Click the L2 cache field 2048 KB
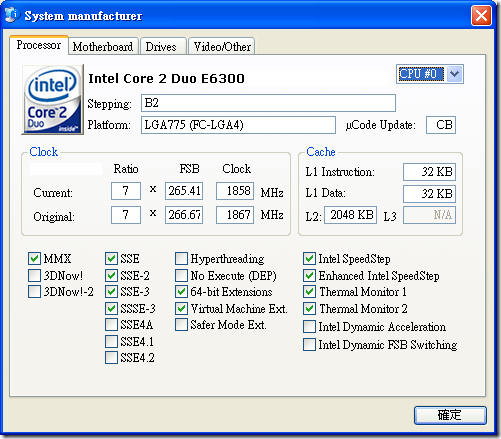 pyautogui.click(x=351, y=215)
